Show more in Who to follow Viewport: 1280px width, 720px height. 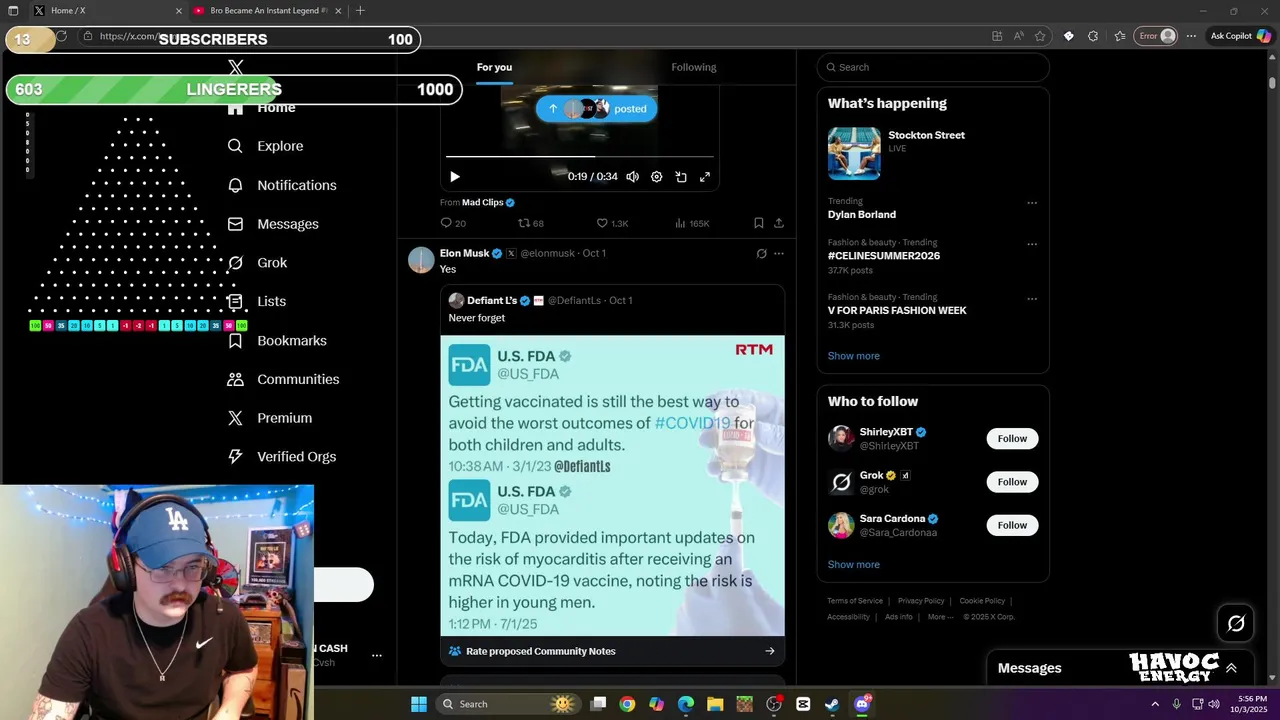(853, 565)
